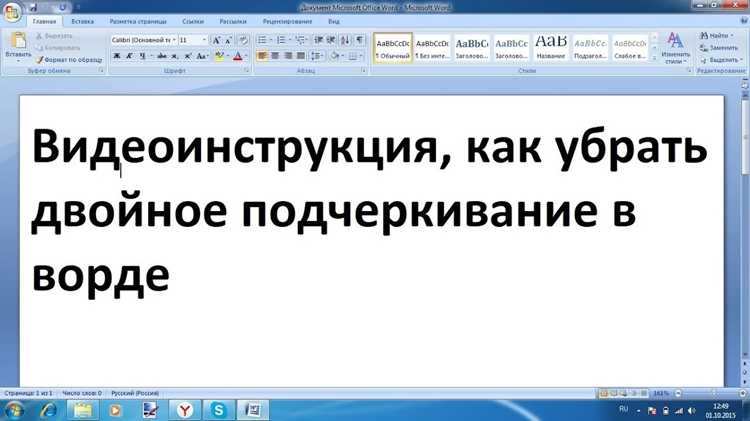This screenshot has height=421, width=750.
Task: Open the line spacing dropdown
Action: coord(317,56)
